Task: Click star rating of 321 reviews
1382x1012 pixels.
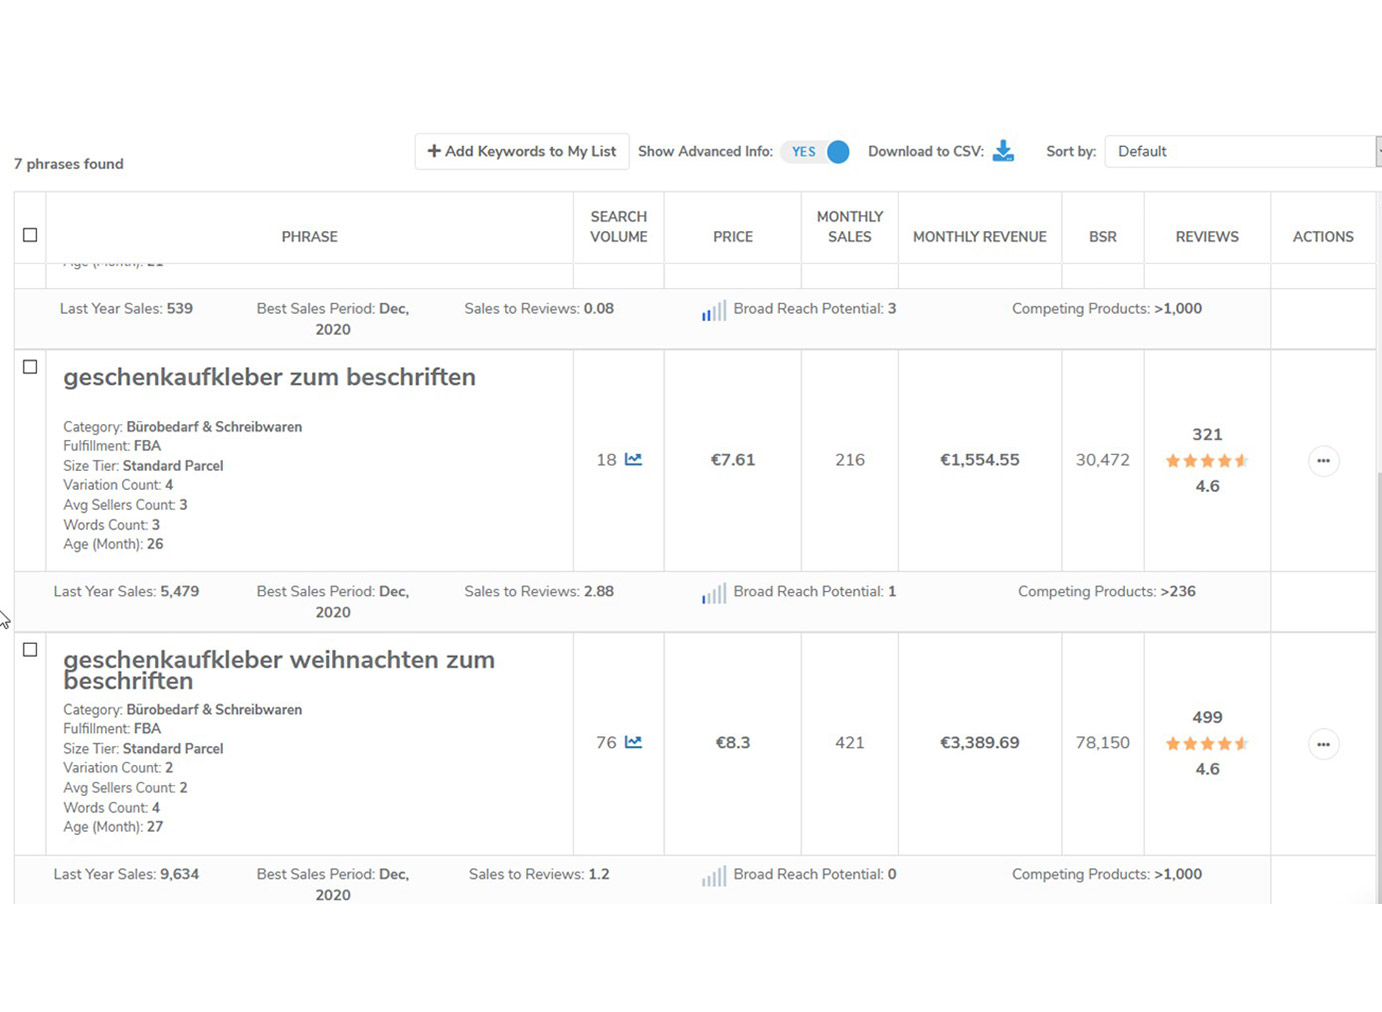Action: 1207,461
